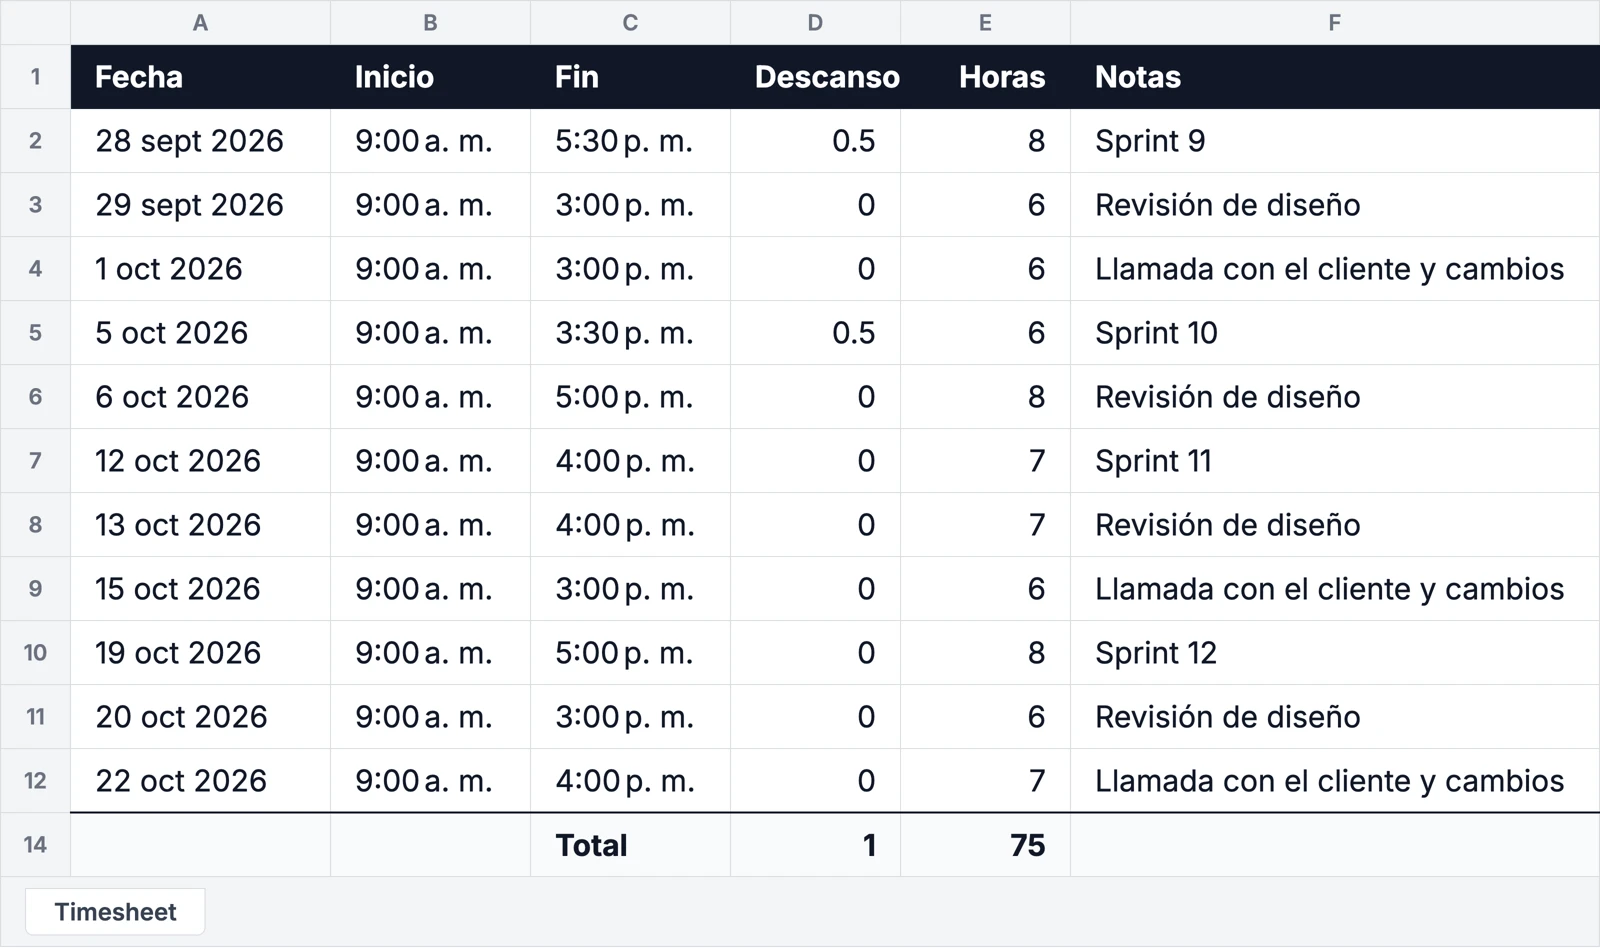Image resolution: width=1600 pixels, height=948 pixels.
Task: Select the 28 sept 2026 date cell
Action: click(200, 141)
